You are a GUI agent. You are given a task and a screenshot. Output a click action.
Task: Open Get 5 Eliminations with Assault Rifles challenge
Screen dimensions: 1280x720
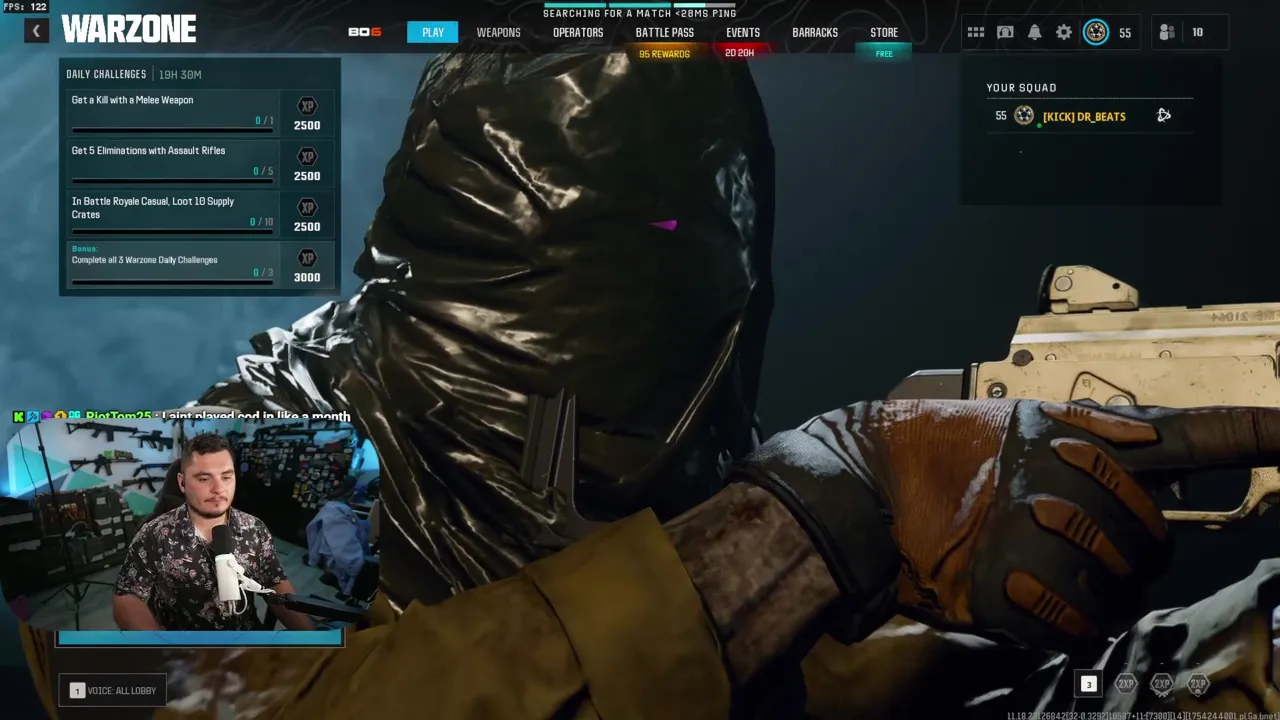199,162
